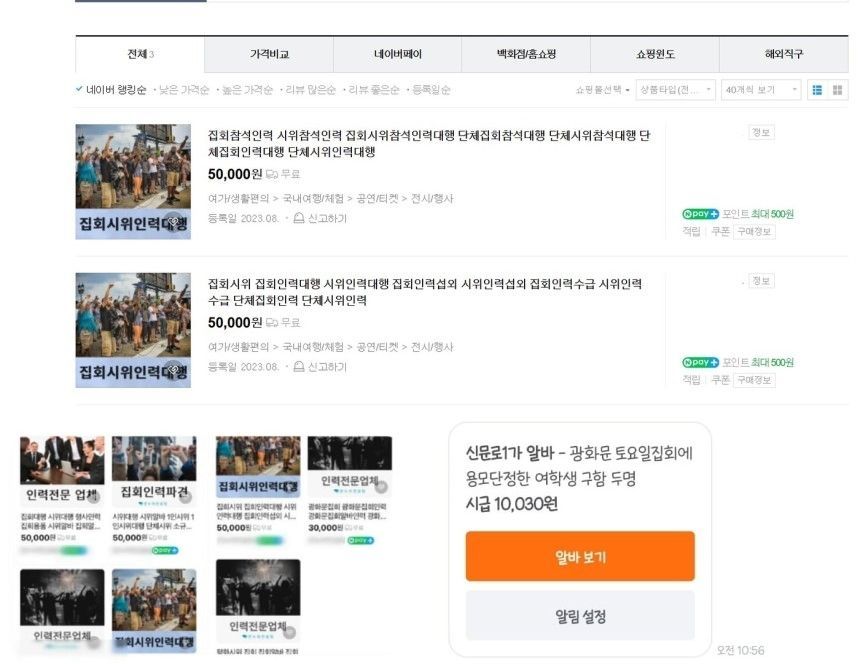This screenshot has height=664, width=860.
Task: Sort results by 낮은 가격순
Action: click(184, 90)
